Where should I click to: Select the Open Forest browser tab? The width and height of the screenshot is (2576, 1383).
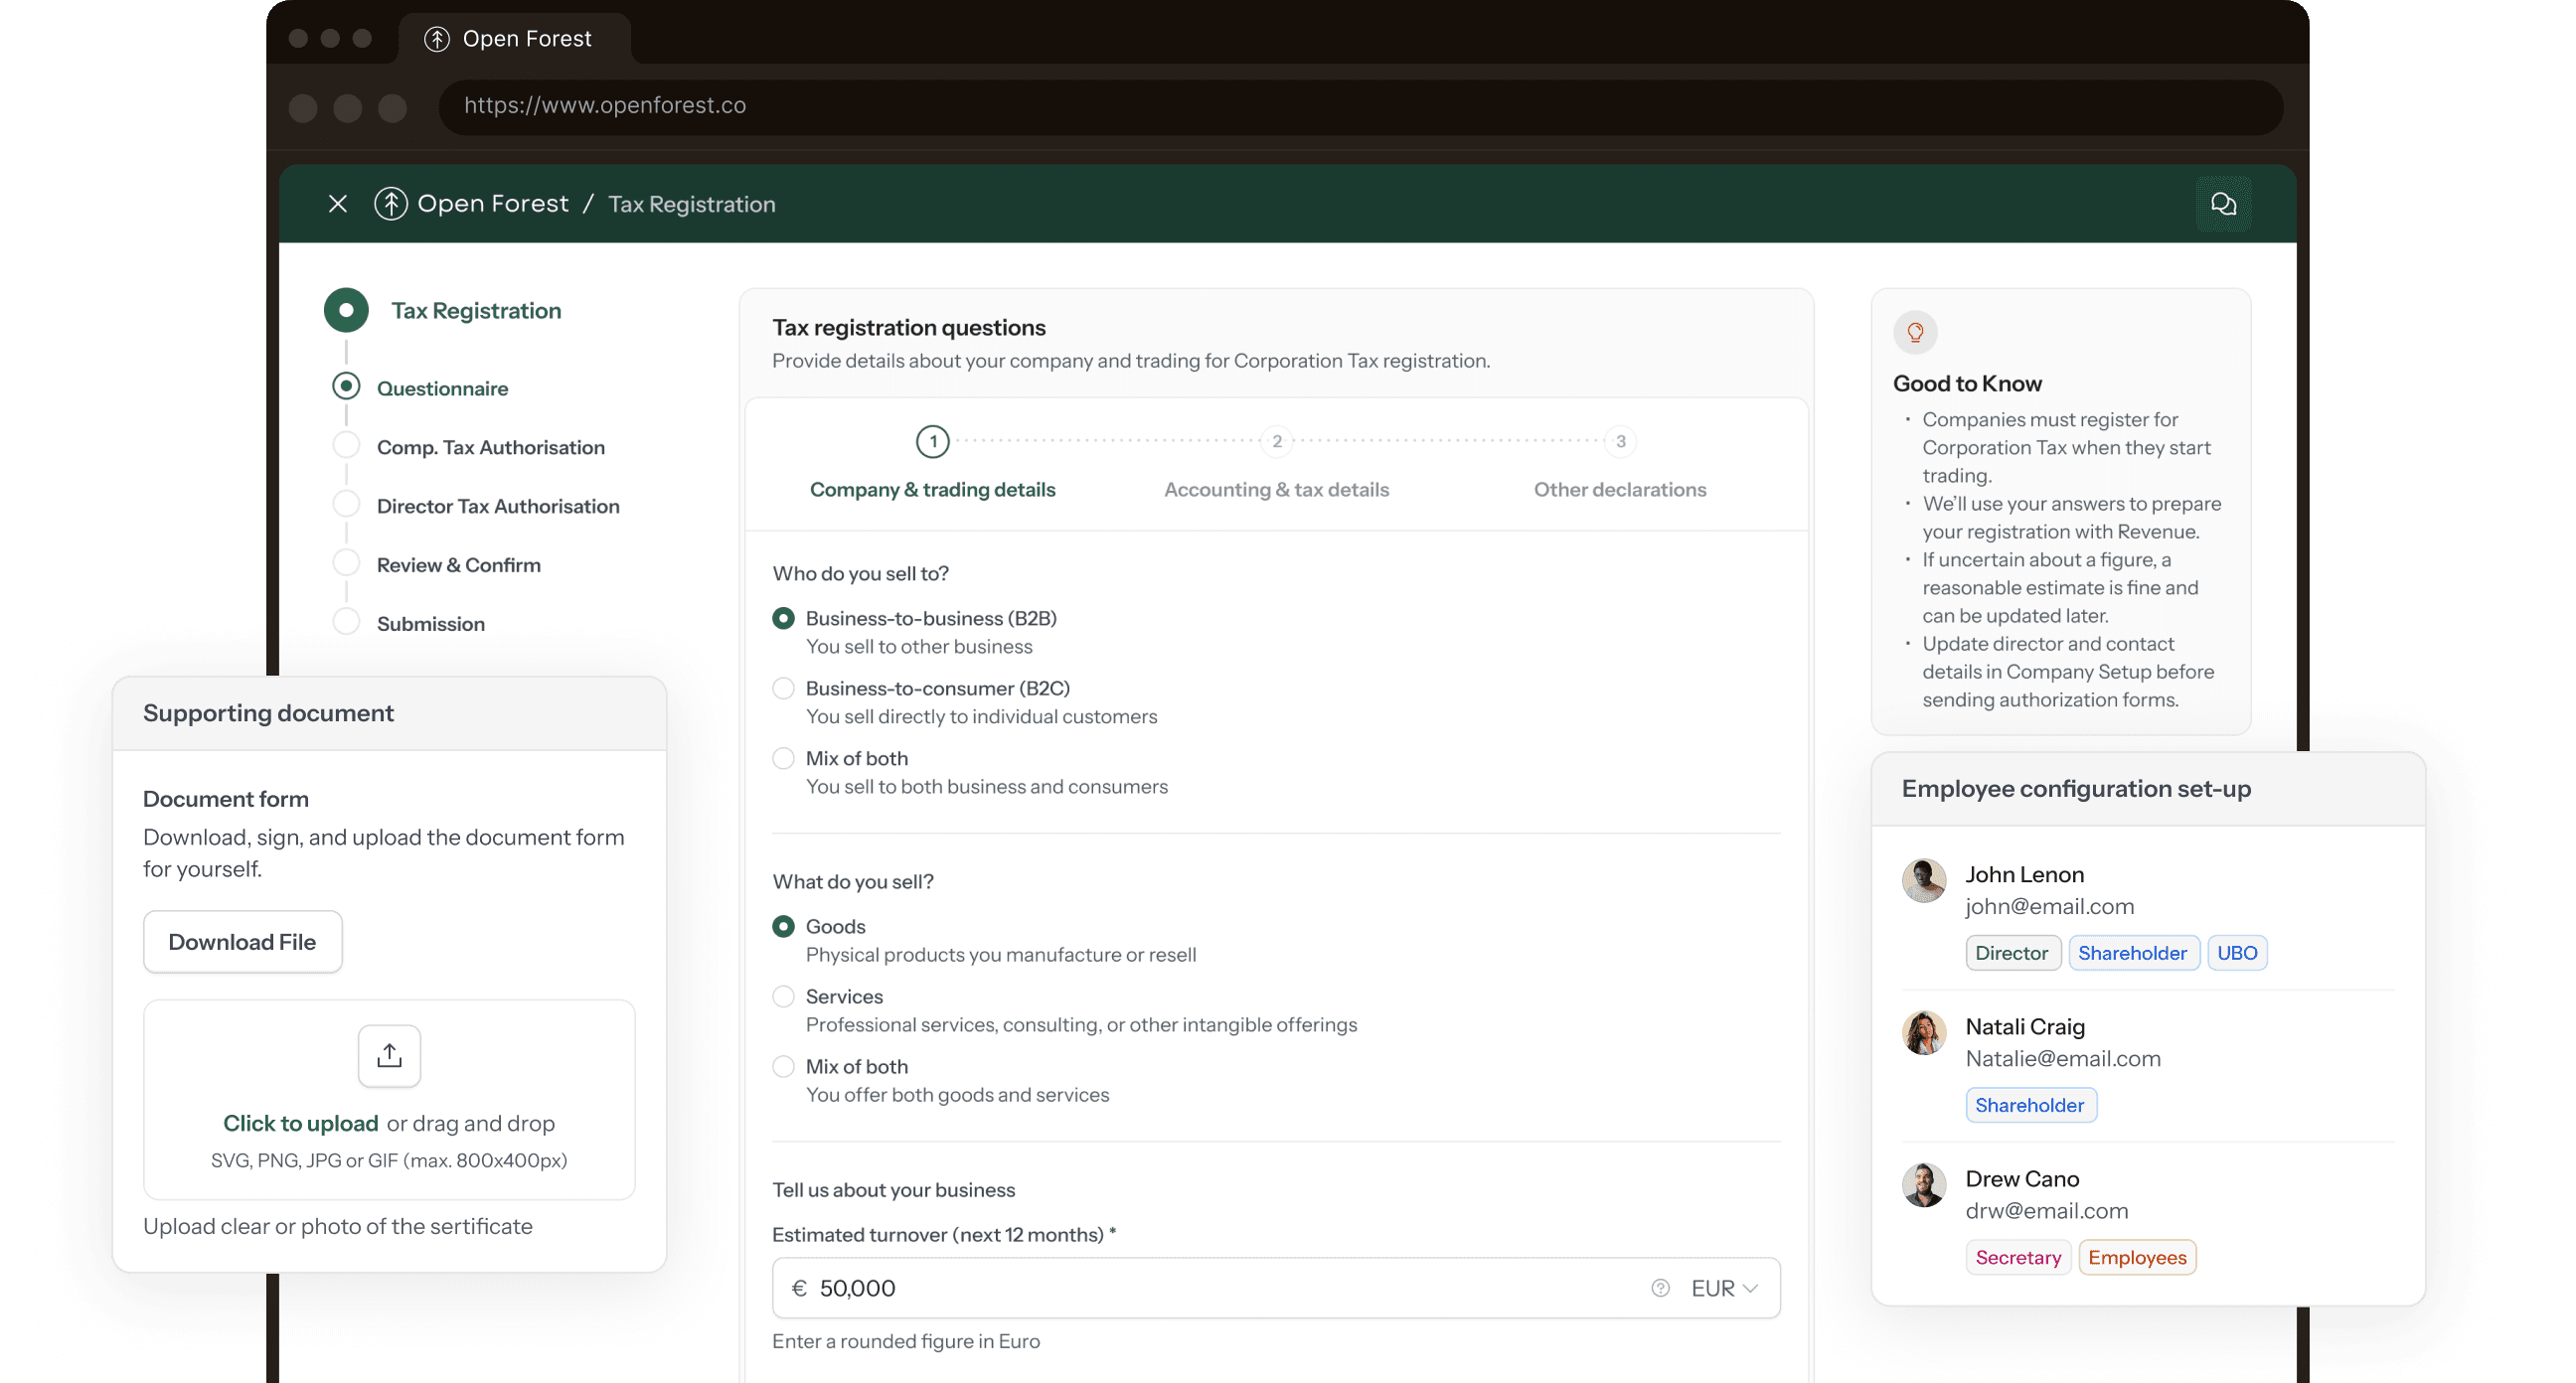[x=514, y=39]
